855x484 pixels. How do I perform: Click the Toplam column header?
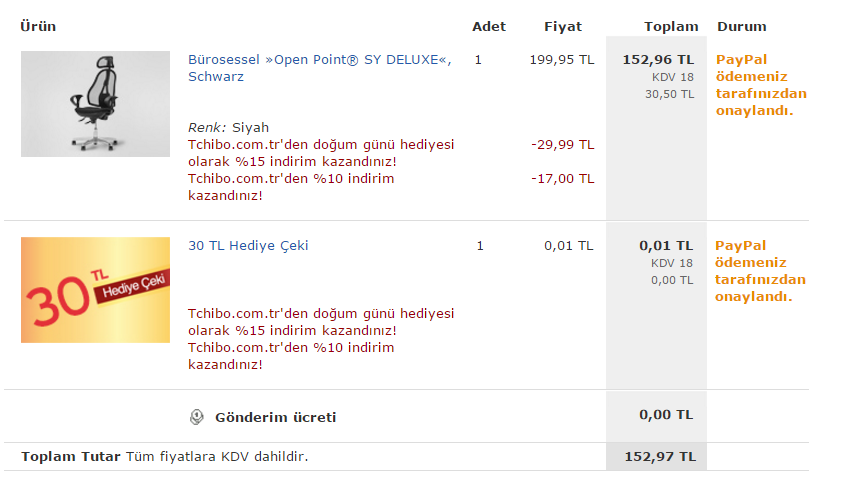(x=671, y=27)
